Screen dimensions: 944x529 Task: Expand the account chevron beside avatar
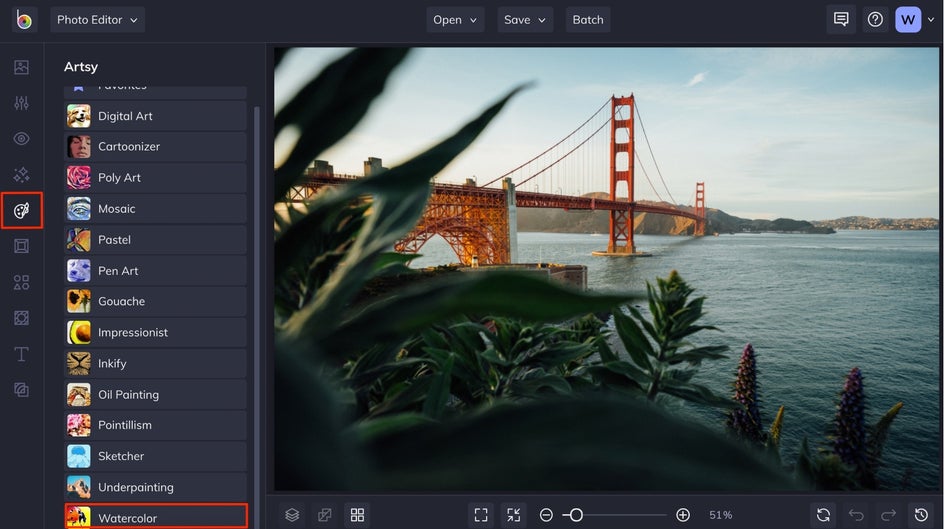click(x=931, y=20)
